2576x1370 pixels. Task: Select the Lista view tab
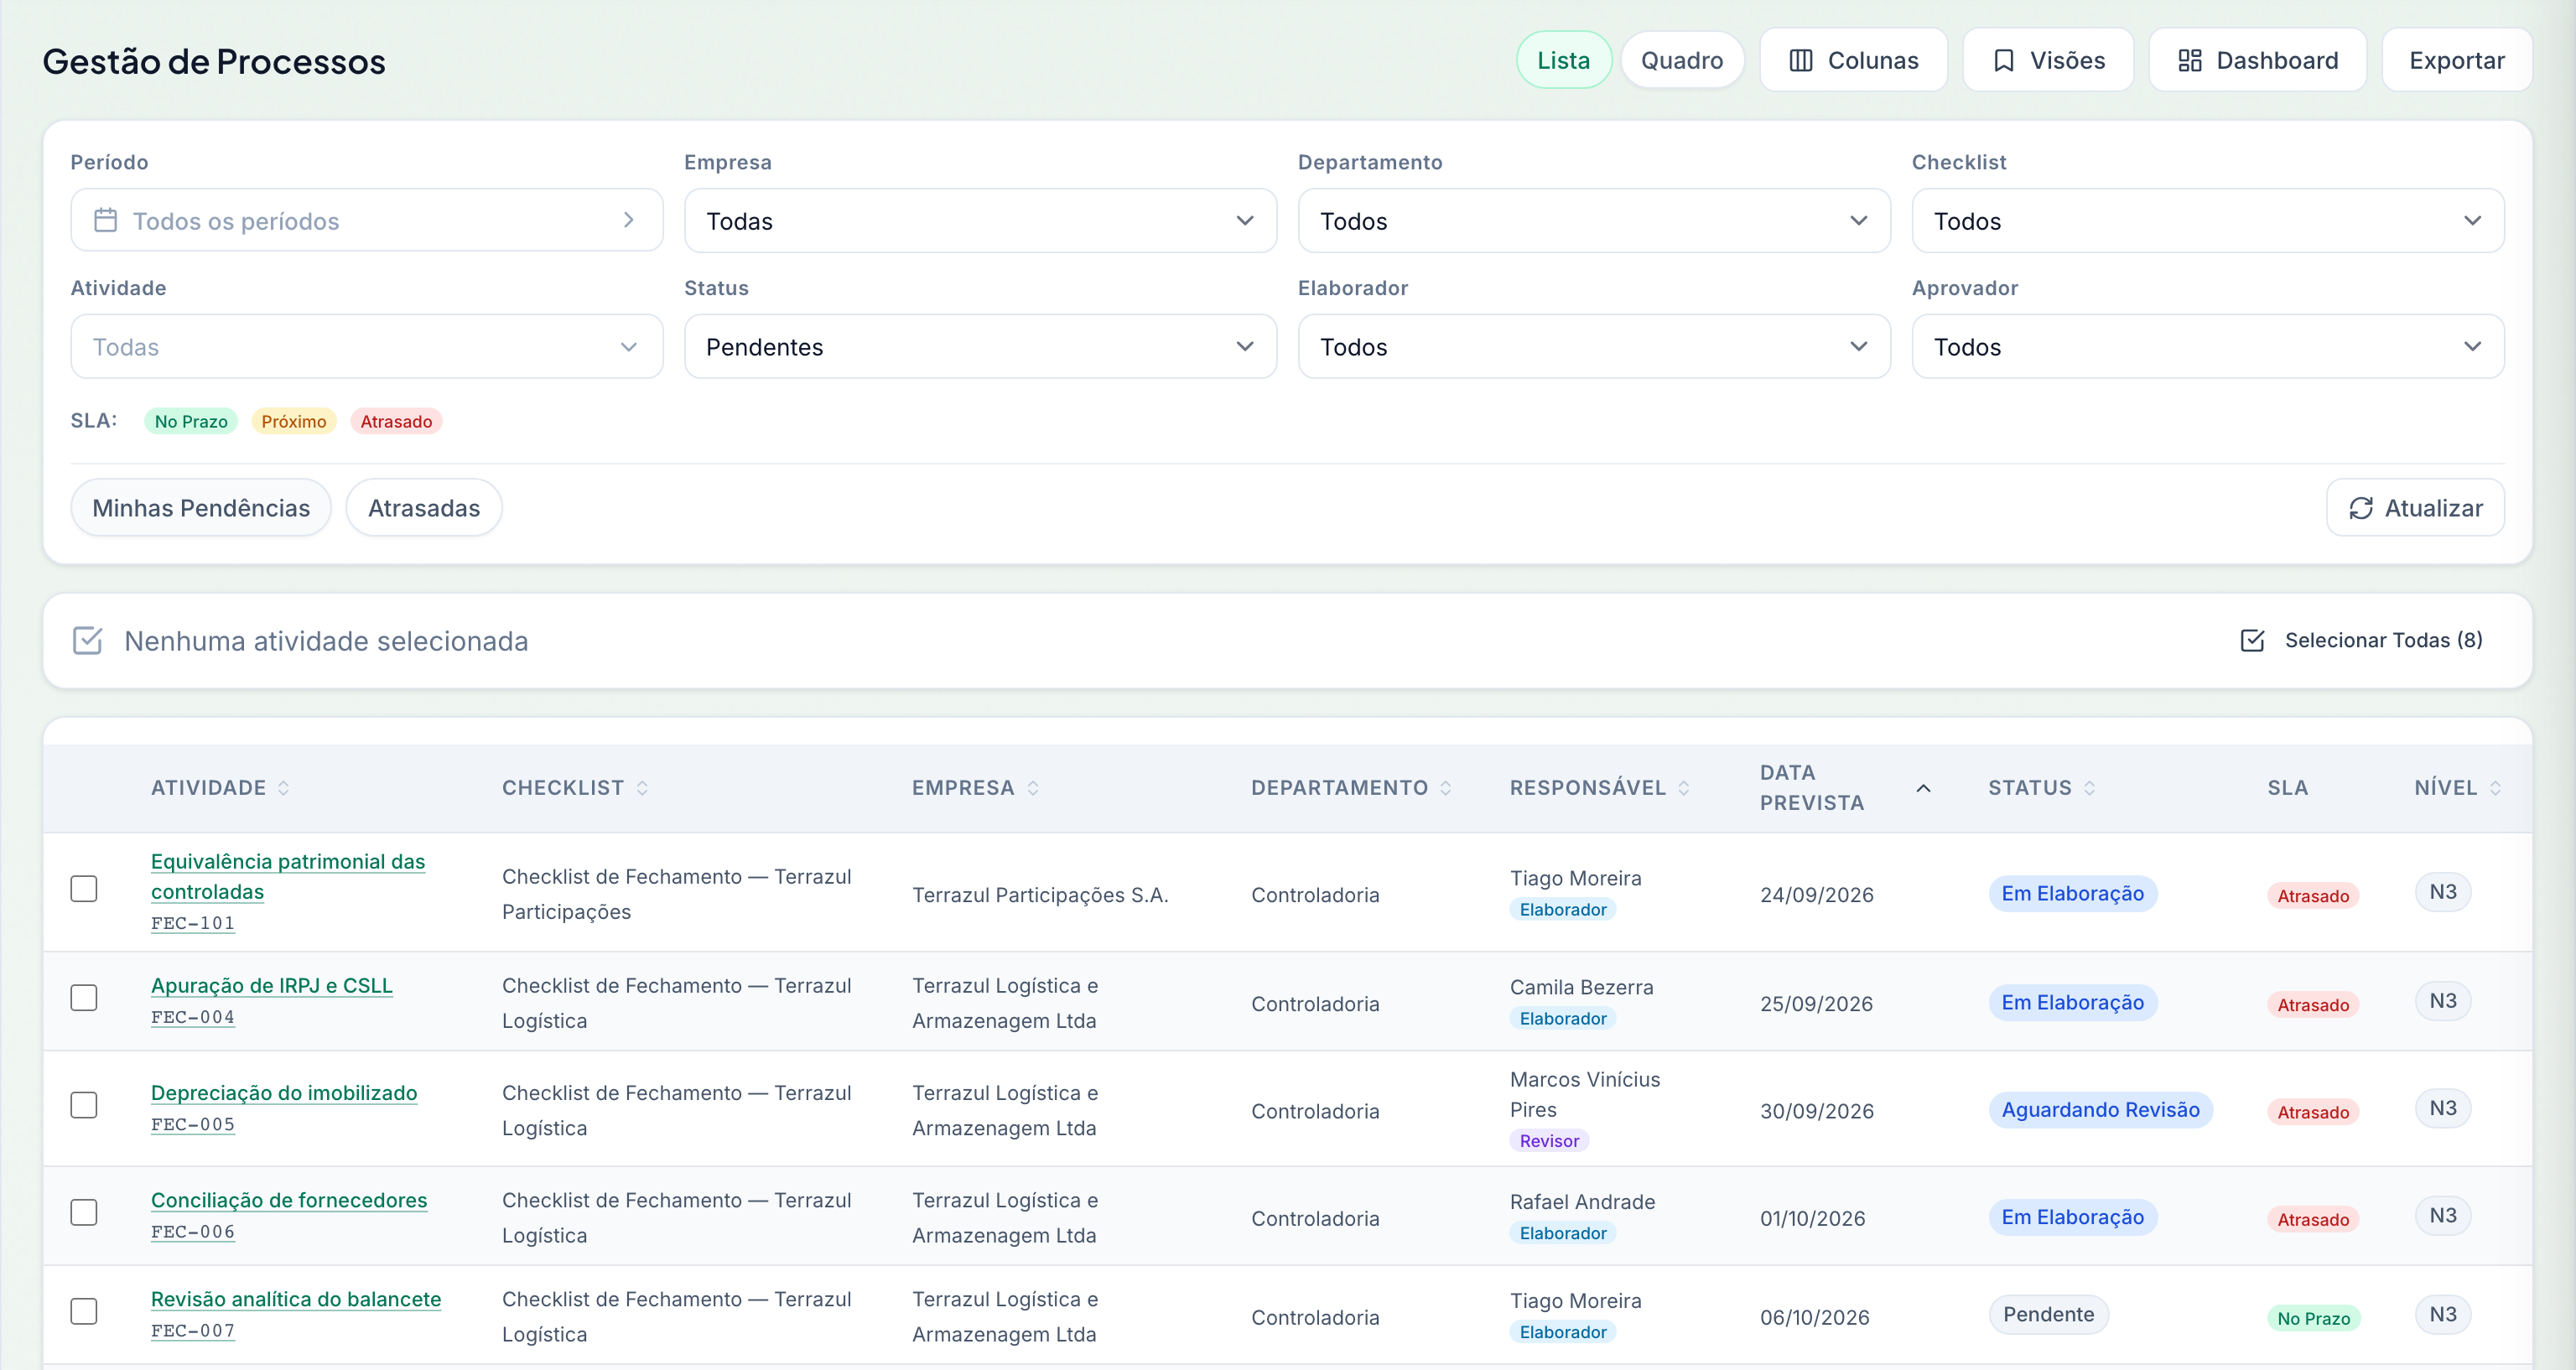coord(1563,60)
